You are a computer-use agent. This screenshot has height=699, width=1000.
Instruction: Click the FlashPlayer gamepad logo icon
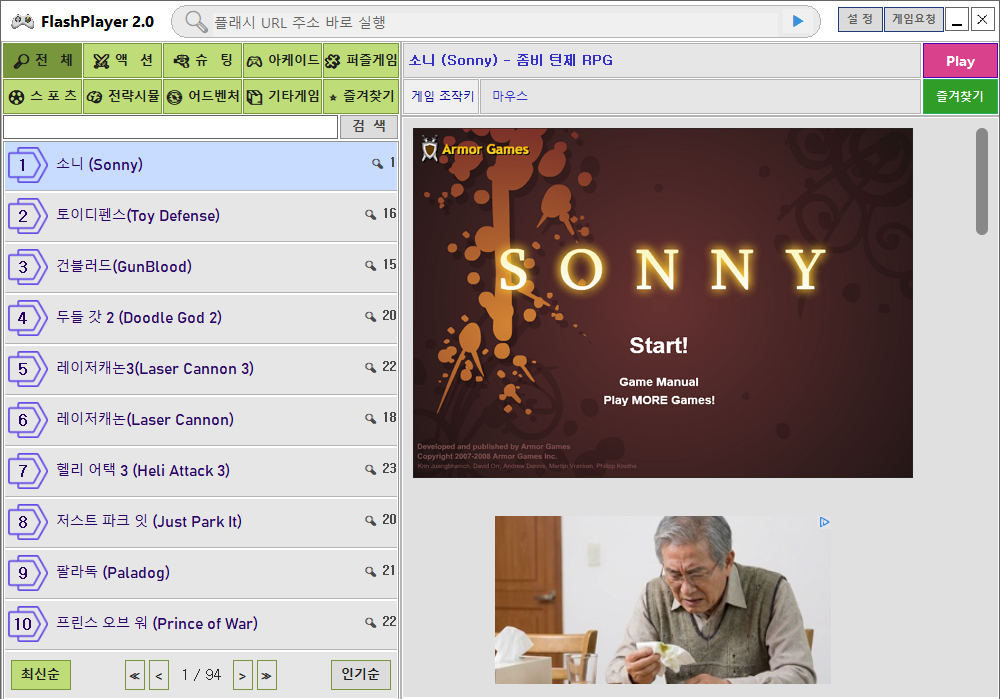(x=22, y=22)
